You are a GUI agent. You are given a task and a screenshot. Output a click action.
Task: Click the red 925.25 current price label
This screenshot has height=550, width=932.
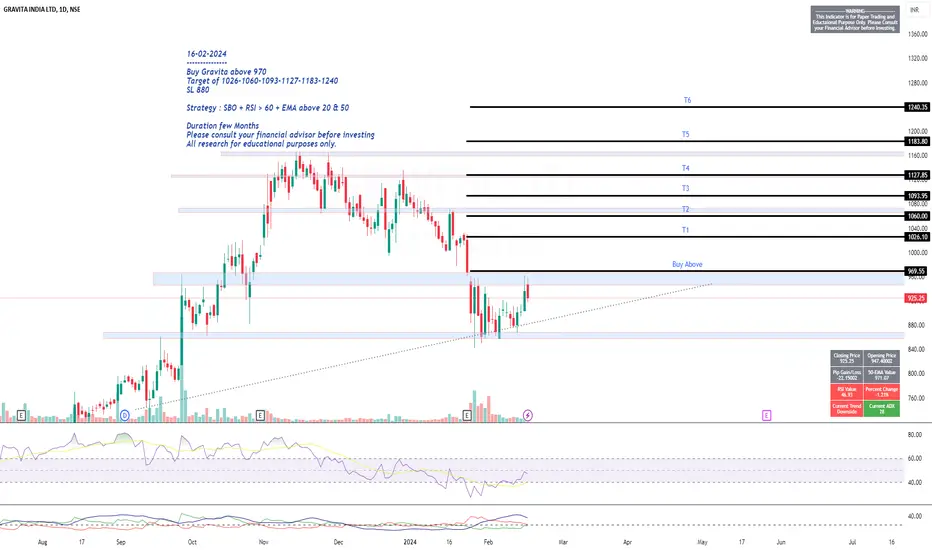click(917, 298)
